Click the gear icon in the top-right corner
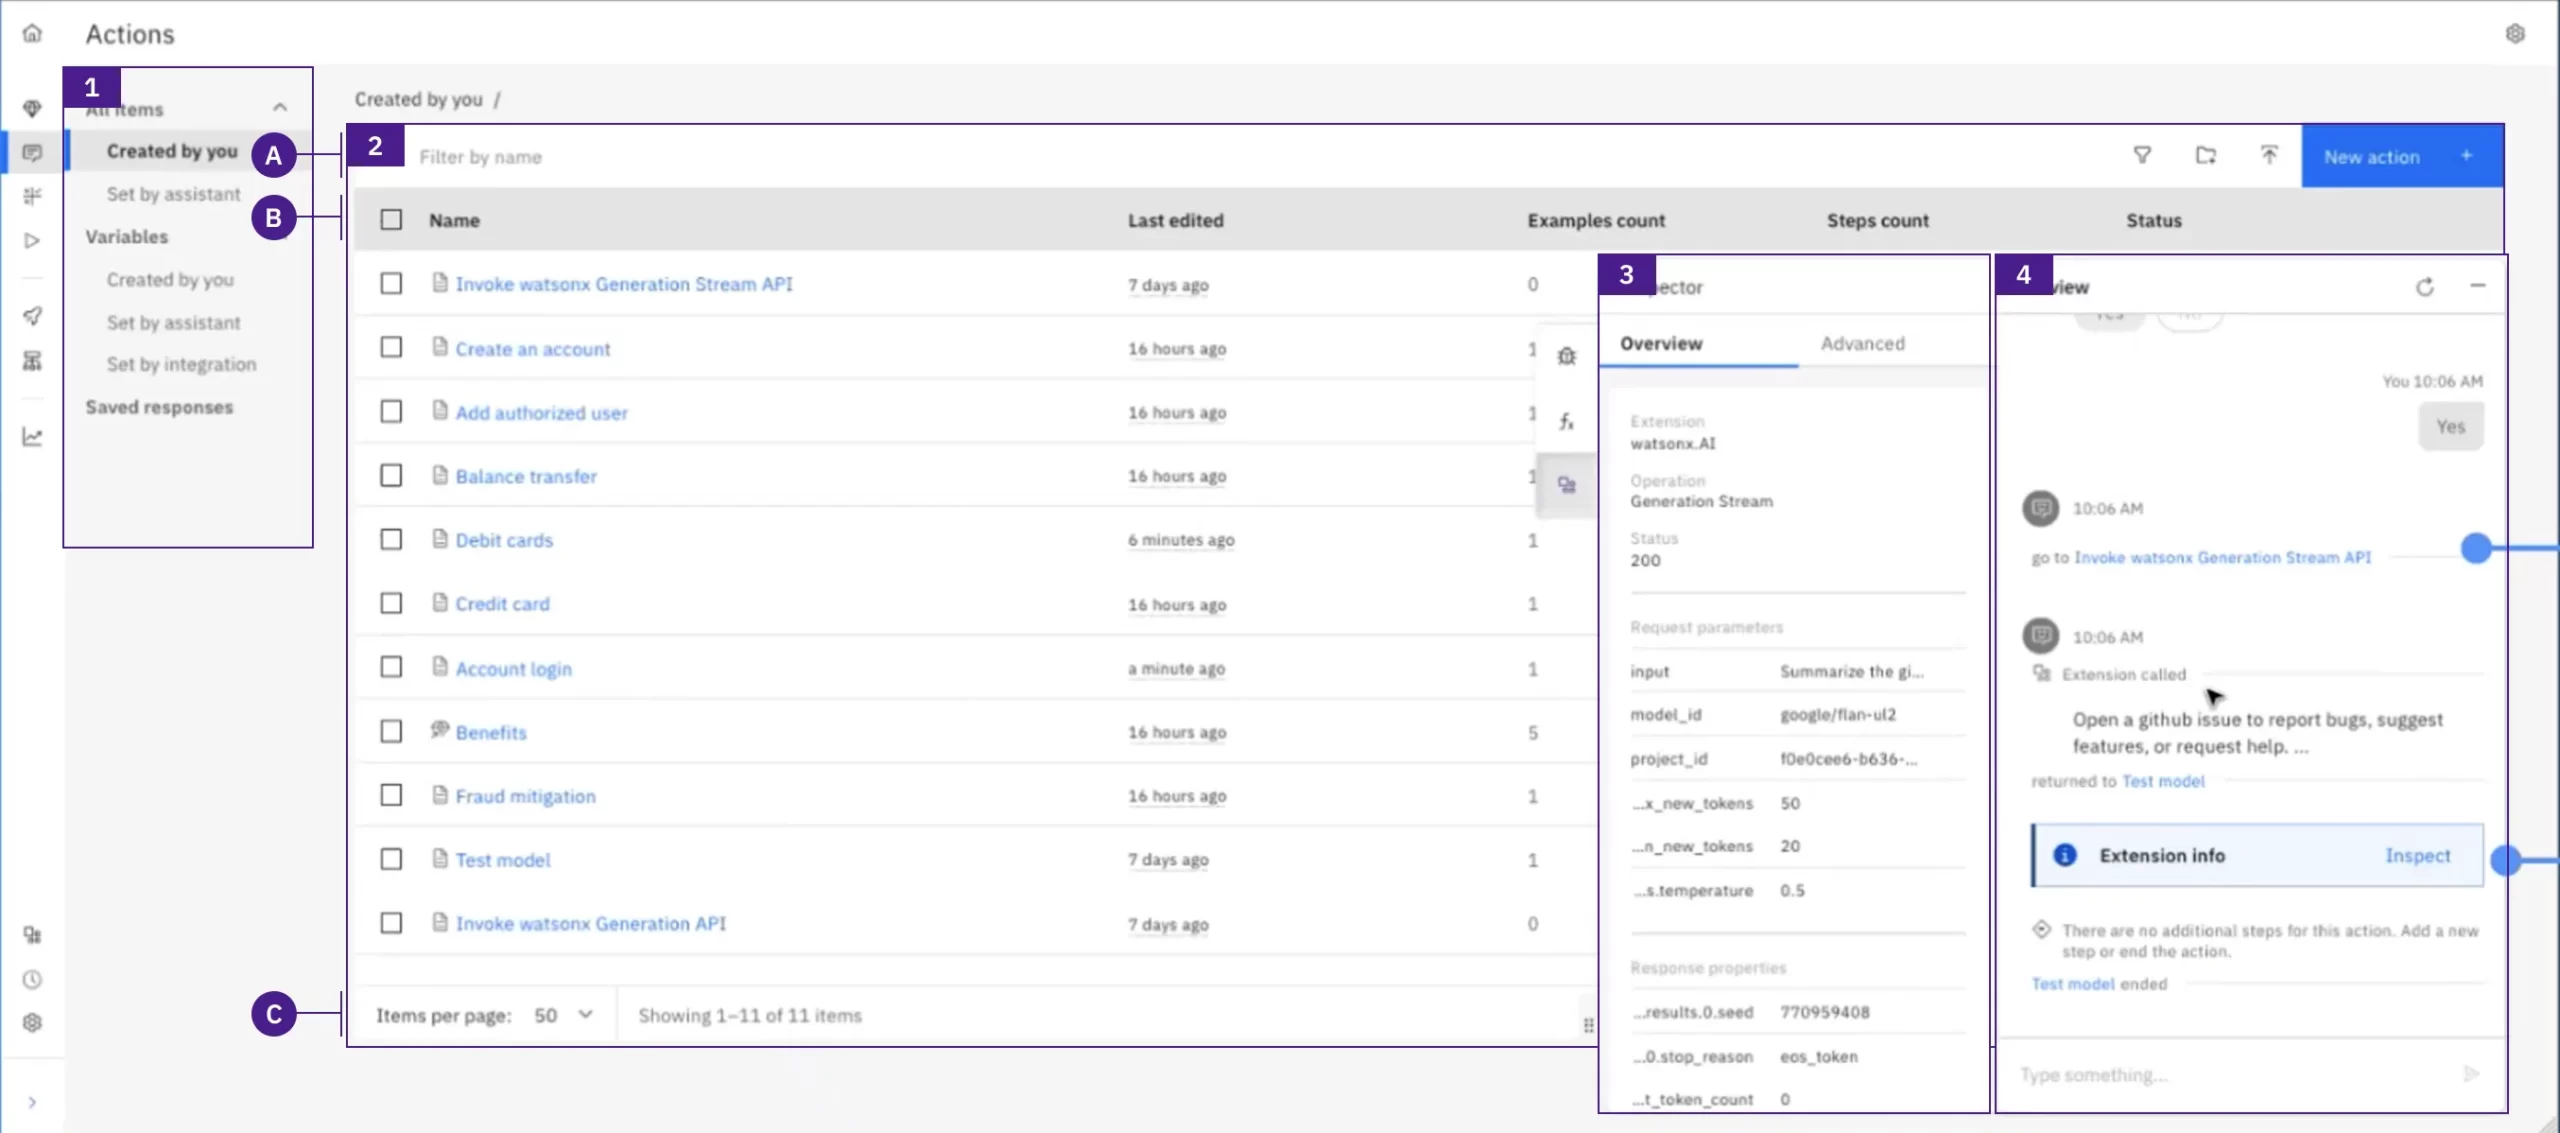This screenshot has width=2560, height=1133. (x=2516, y=34)
